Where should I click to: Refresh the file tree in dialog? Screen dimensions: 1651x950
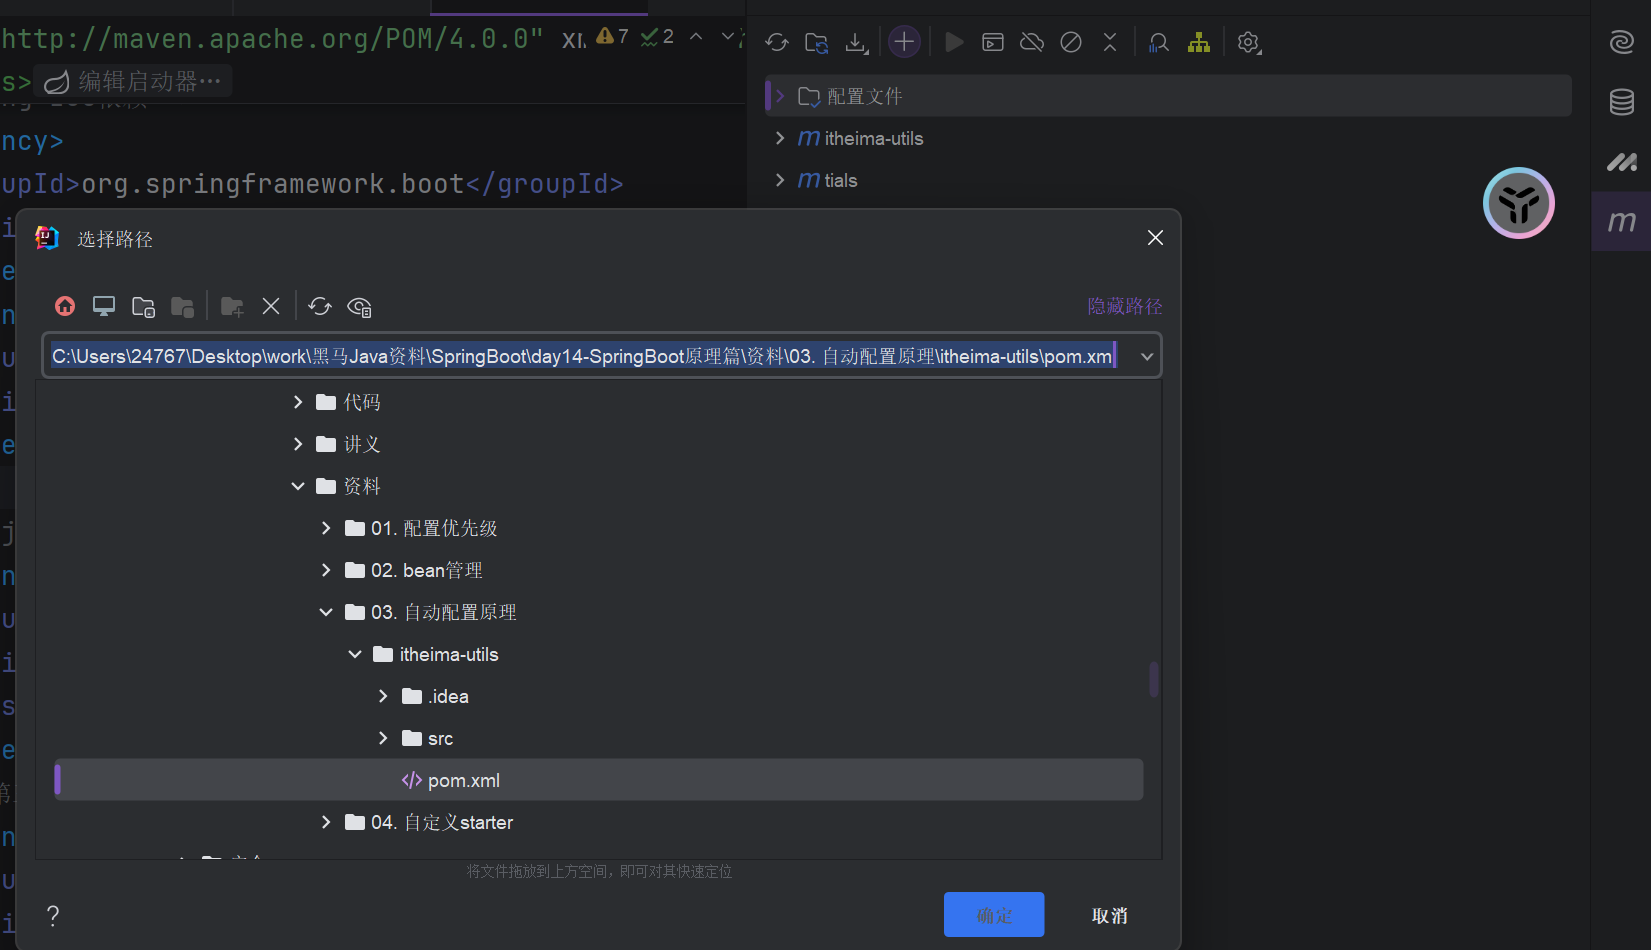coord(320,306)
